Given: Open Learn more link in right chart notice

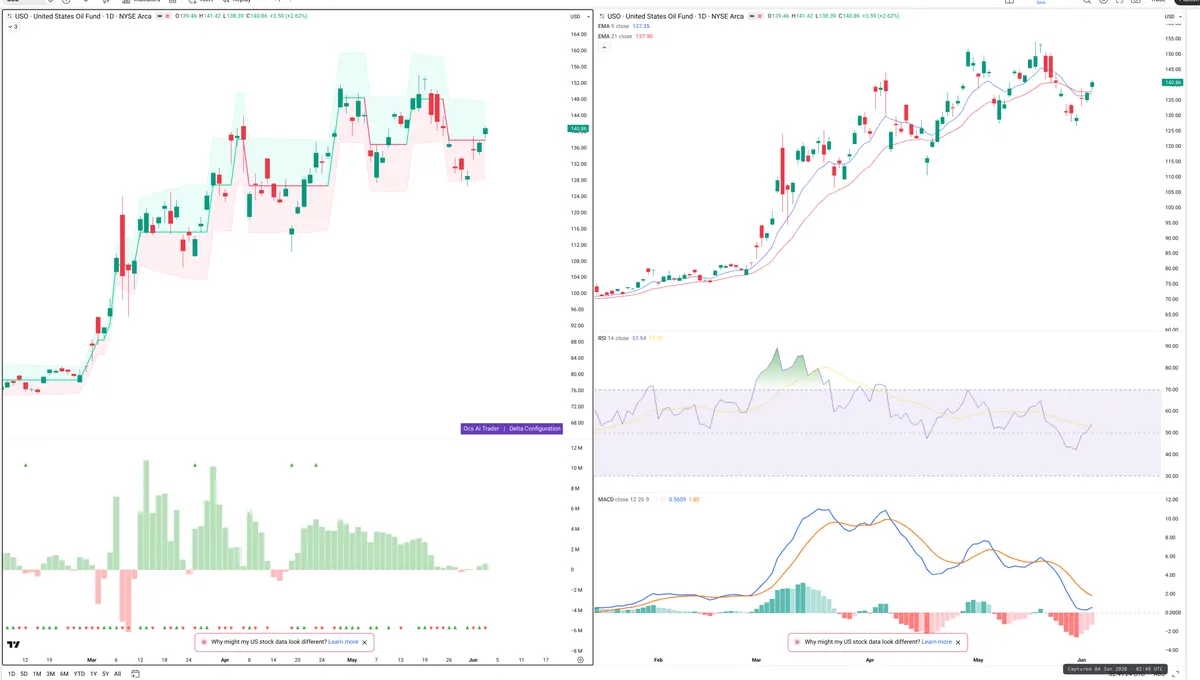Looking at the screenshot, I should point(937,642).
